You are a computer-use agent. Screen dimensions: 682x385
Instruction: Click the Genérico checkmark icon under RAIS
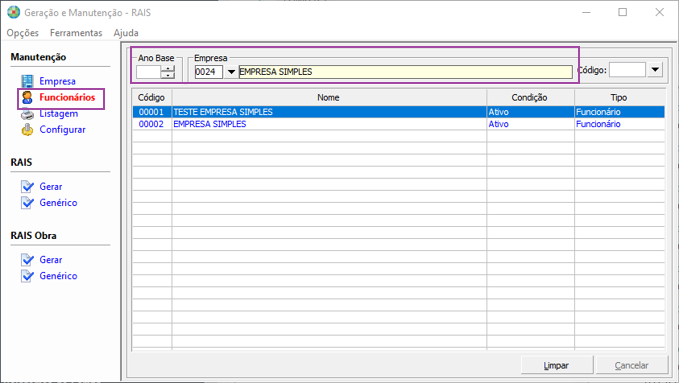tap(27, 203)
